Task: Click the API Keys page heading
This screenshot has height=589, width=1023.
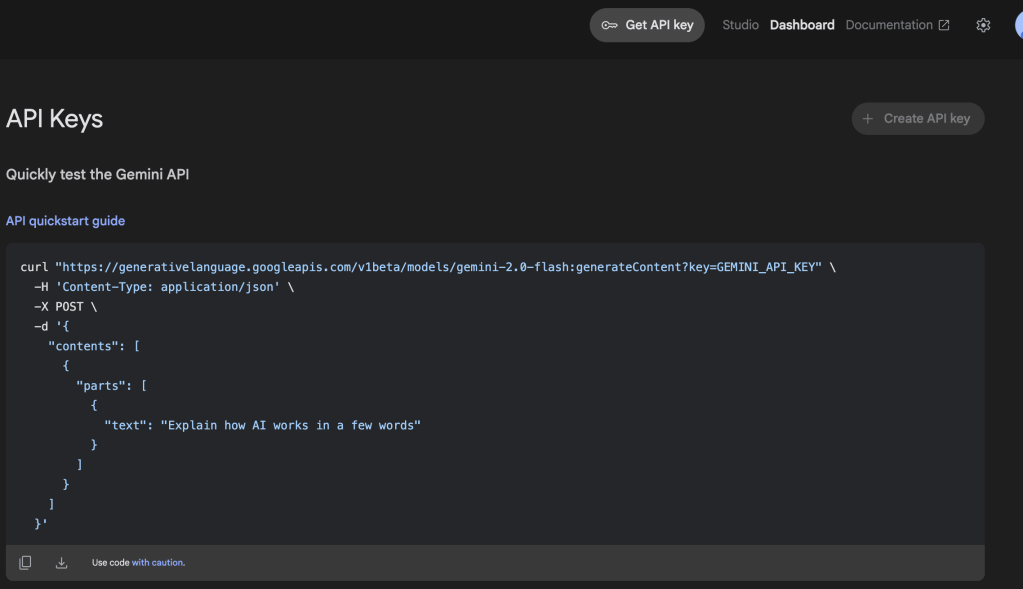Action: pyautogui.click(x=55, y=119)
